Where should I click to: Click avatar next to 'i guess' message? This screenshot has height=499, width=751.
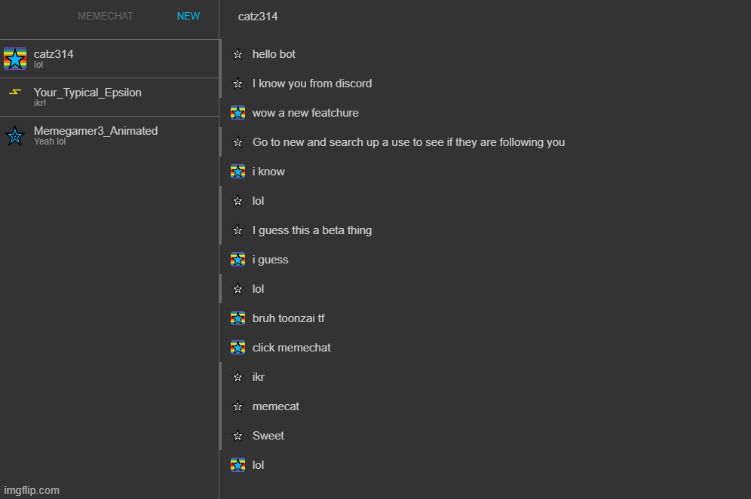[x=238, y=260]
